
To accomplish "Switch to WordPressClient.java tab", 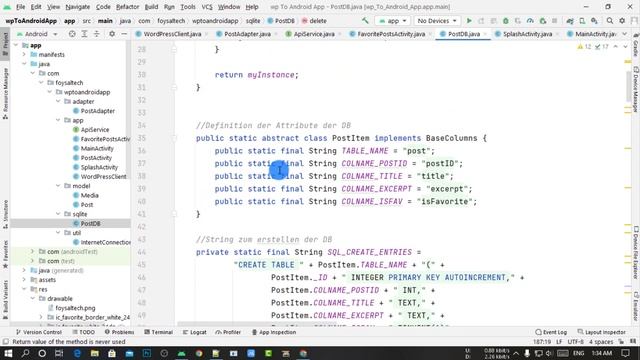I will click(172, 34).
